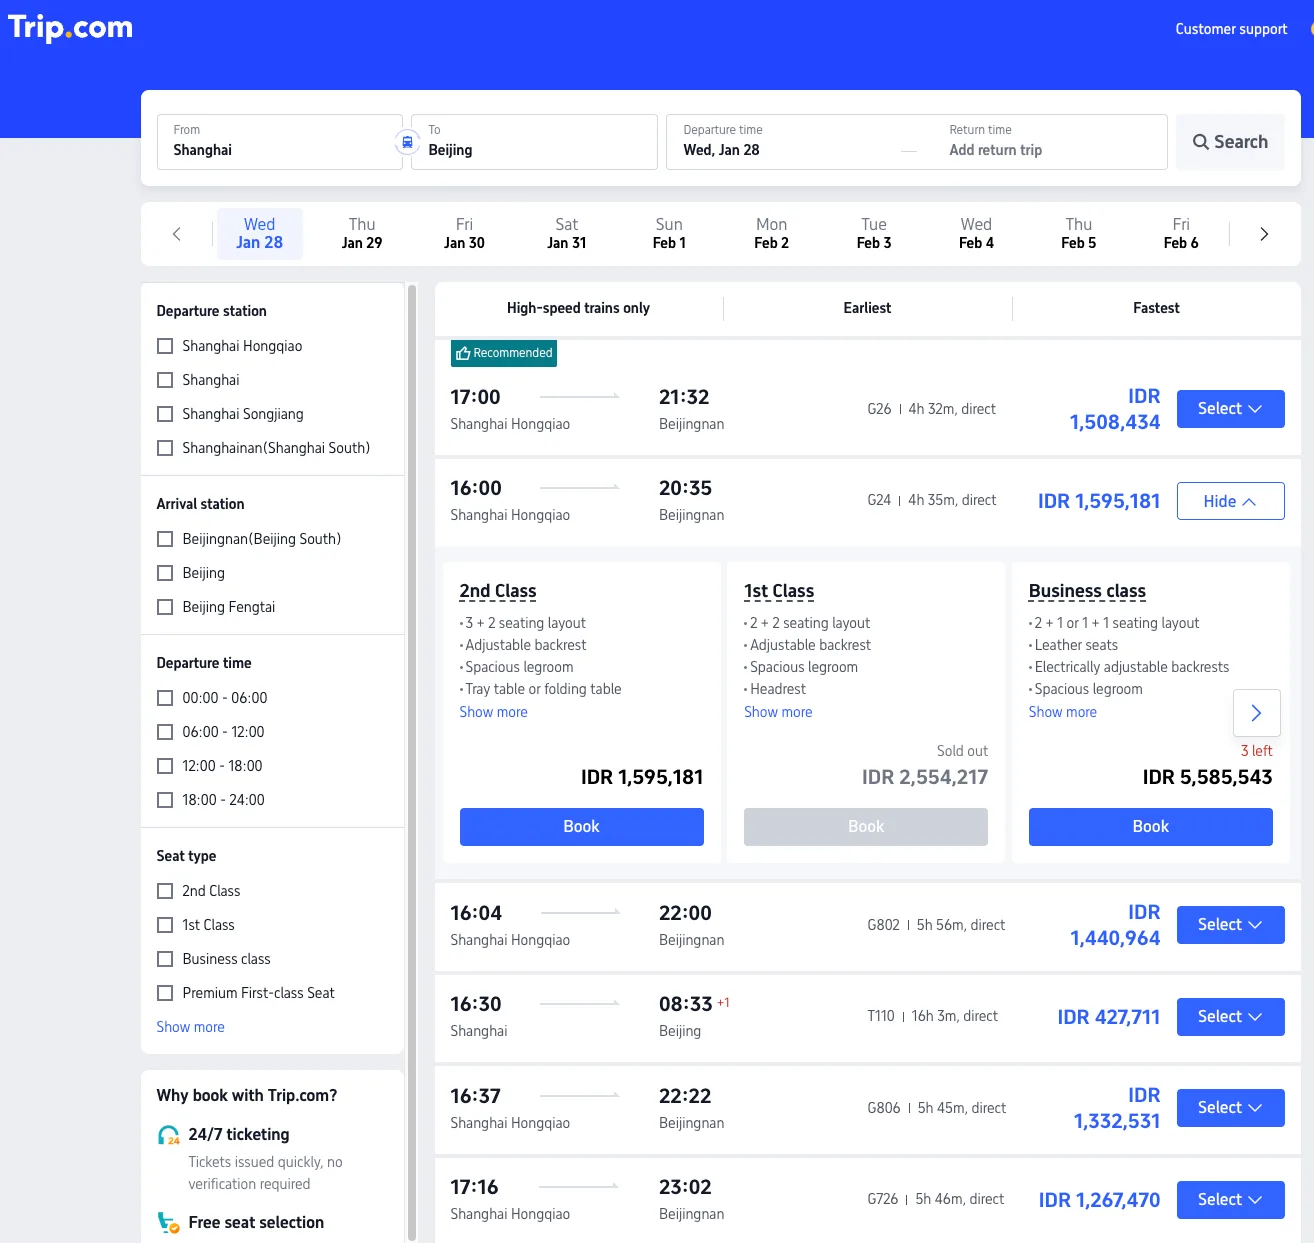Check the Shanghai Hongqiao departure station box

(165, 346)
